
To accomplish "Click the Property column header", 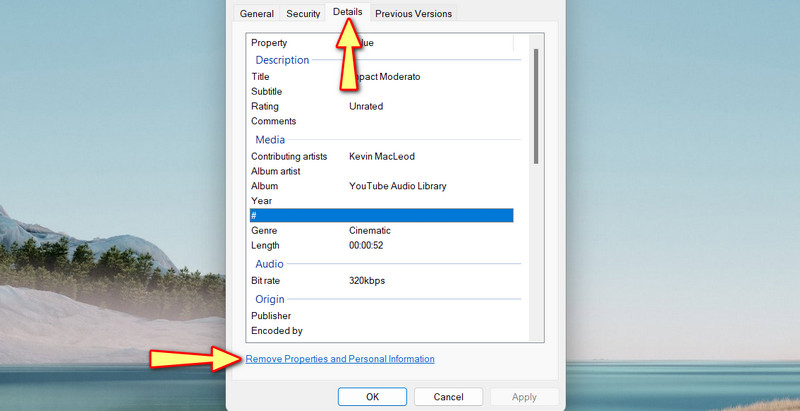I will tap(269, 43).
